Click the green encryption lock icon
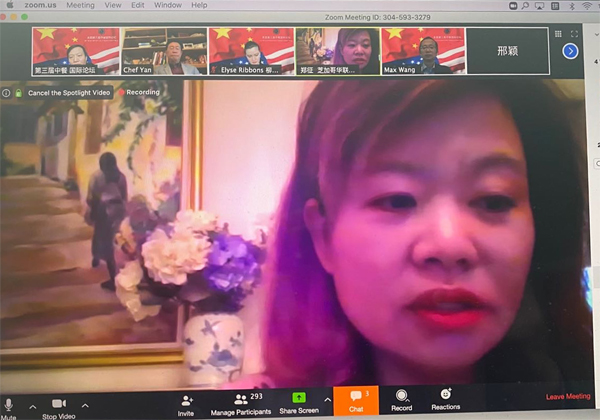The width and height of the screenshot is (600, 420). (x=18, y=93)
